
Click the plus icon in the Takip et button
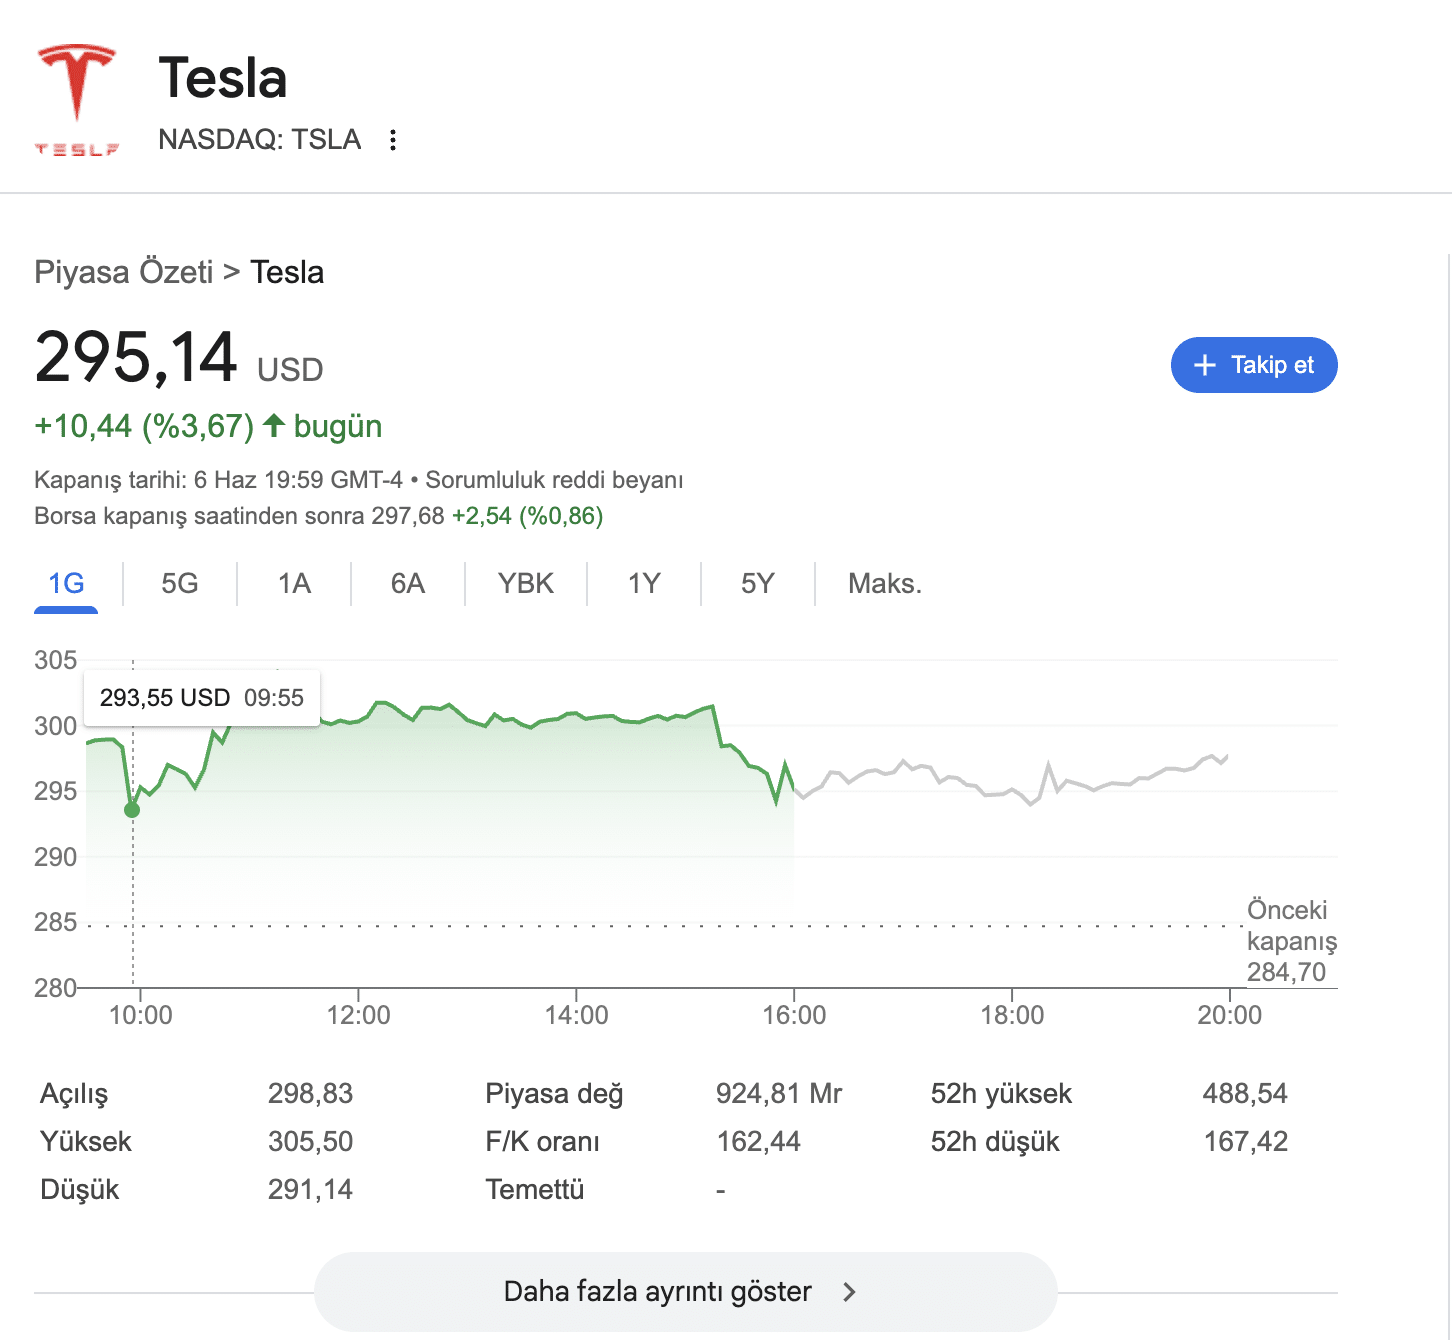[x=1205, y=365]
